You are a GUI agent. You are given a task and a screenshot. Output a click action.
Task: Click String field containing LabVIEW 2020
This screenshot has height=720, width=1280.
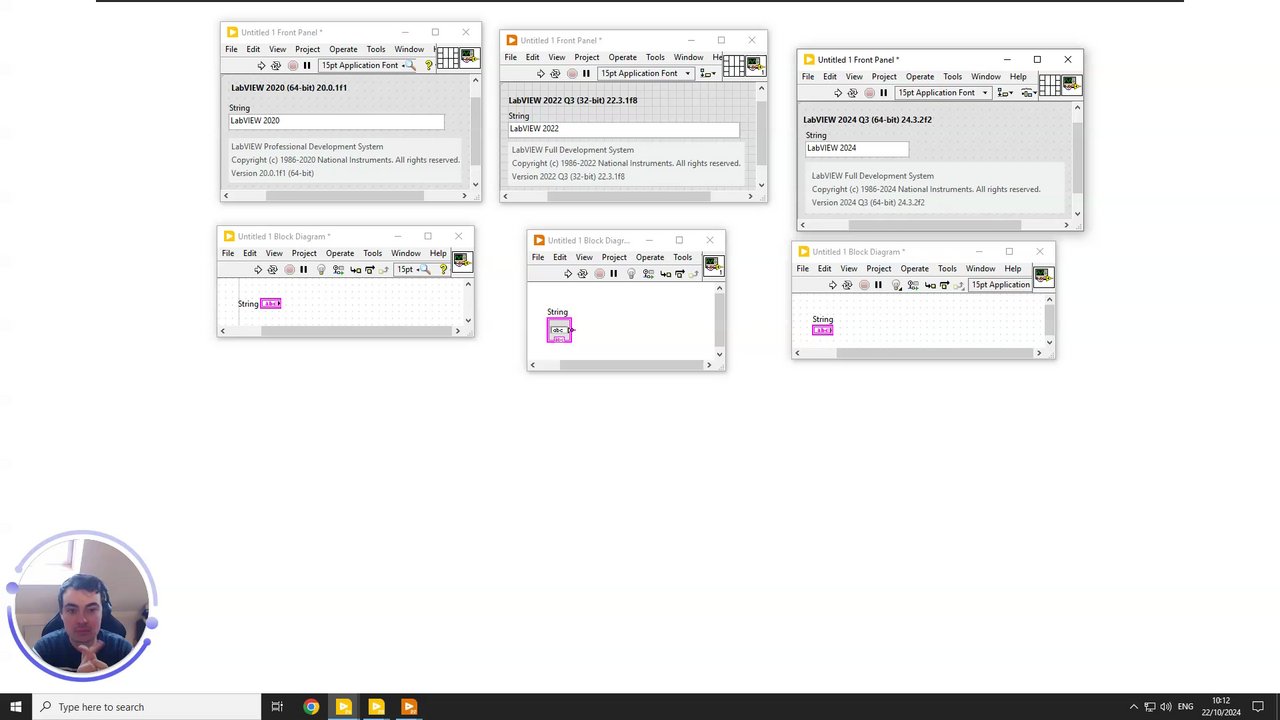(x=336, y=121)
